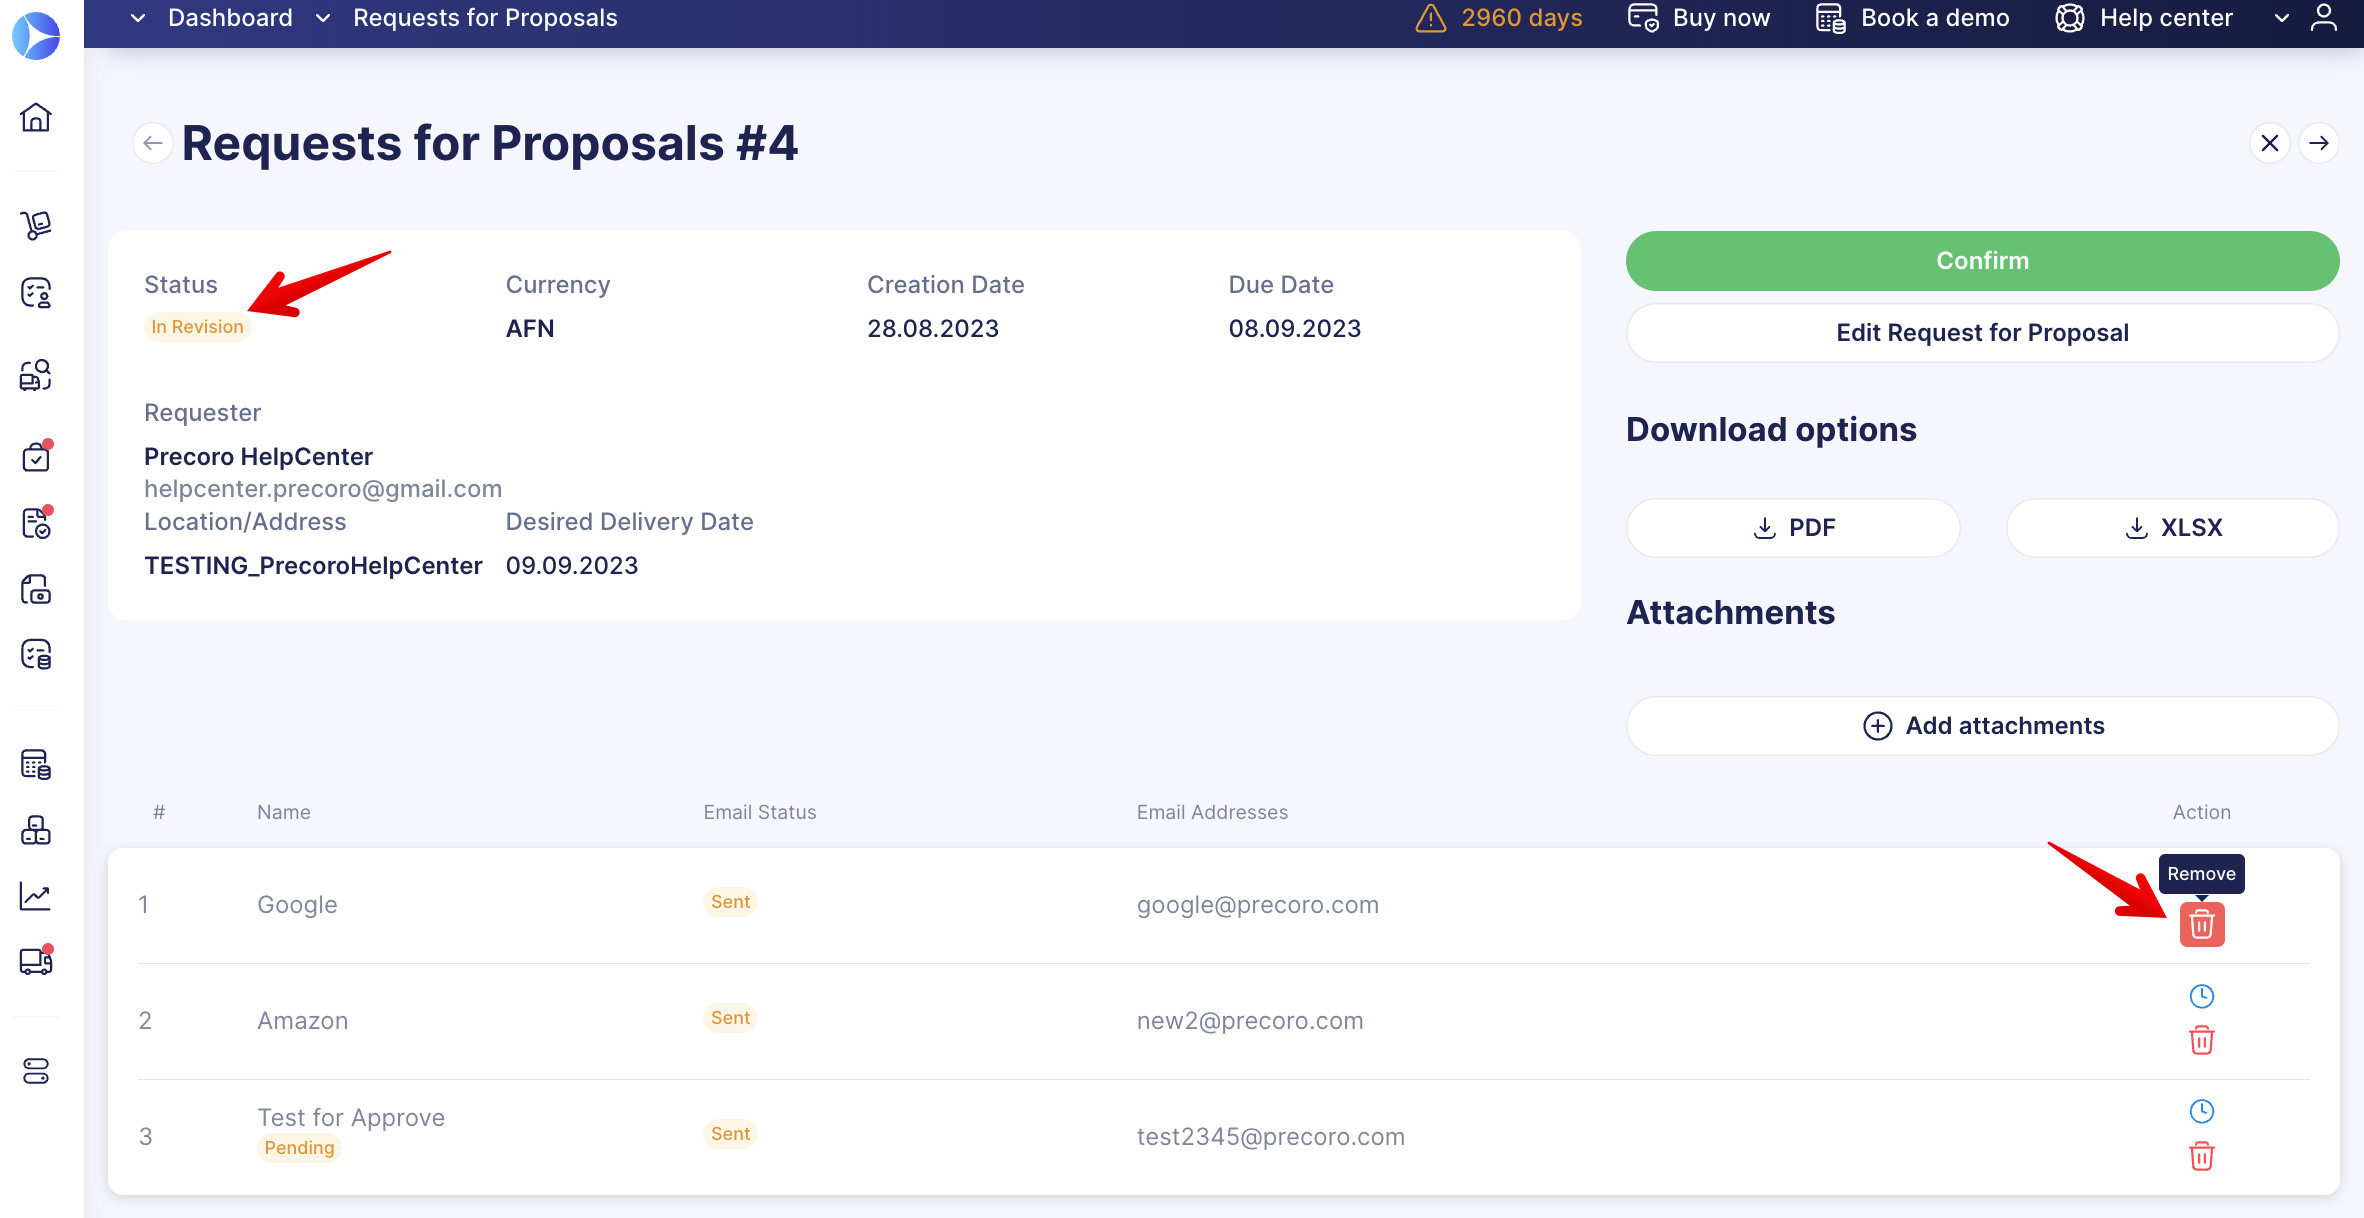
Task: Click the AFN currency value
Action: 530,329
